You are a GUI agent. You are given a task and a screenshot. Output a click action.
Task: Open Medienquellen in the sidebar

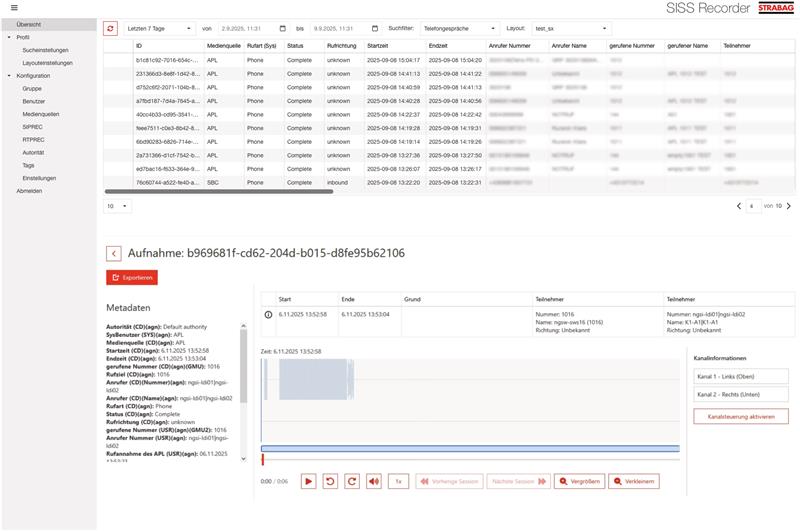(41, 114)
